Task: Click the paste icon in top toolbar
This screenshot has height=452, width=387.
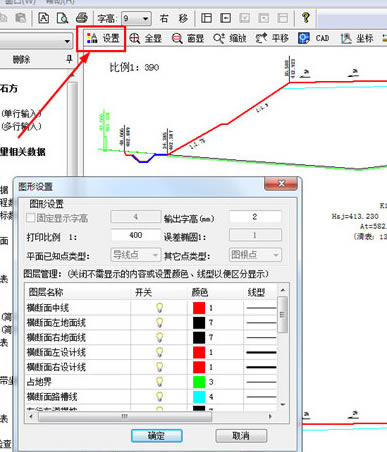Action: [x=21, y=18]
